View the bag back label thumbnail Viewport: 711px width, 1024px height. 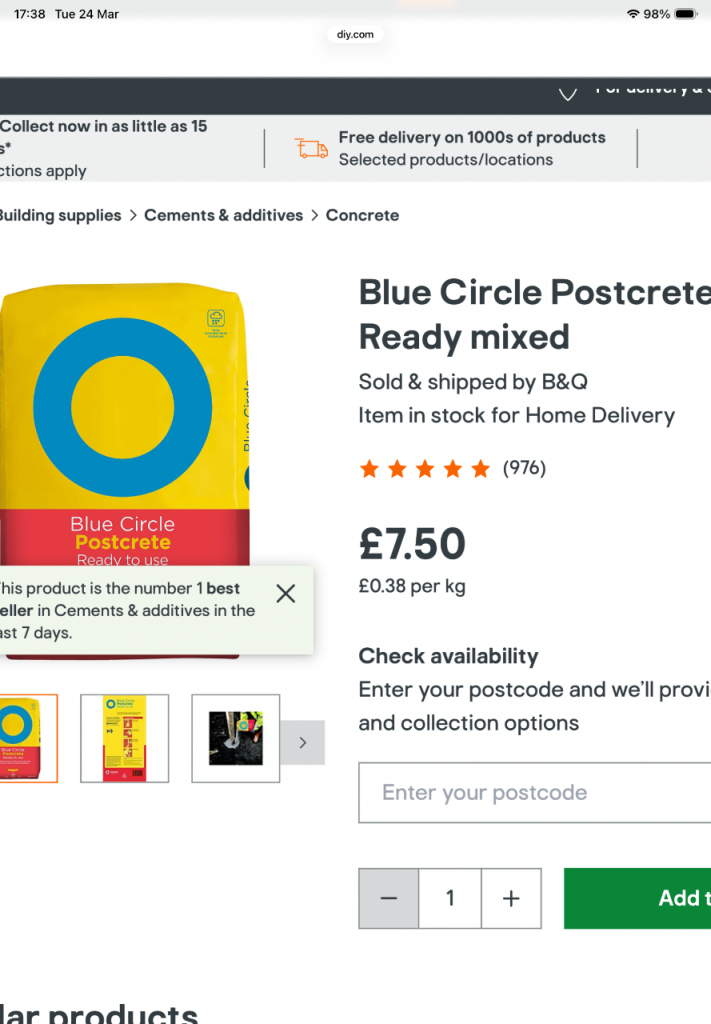coord(124,738)
